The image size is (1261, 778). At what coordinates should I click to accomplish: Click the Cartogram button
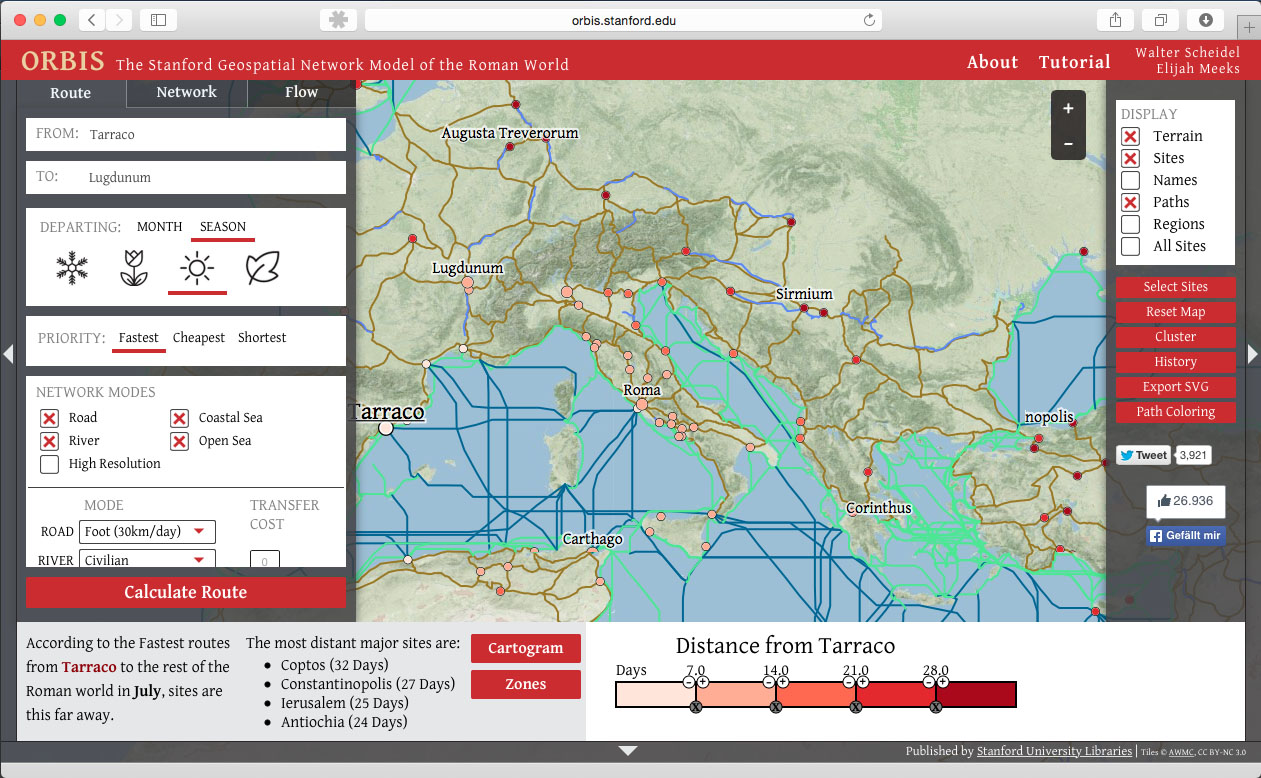(x=525, y=648)
